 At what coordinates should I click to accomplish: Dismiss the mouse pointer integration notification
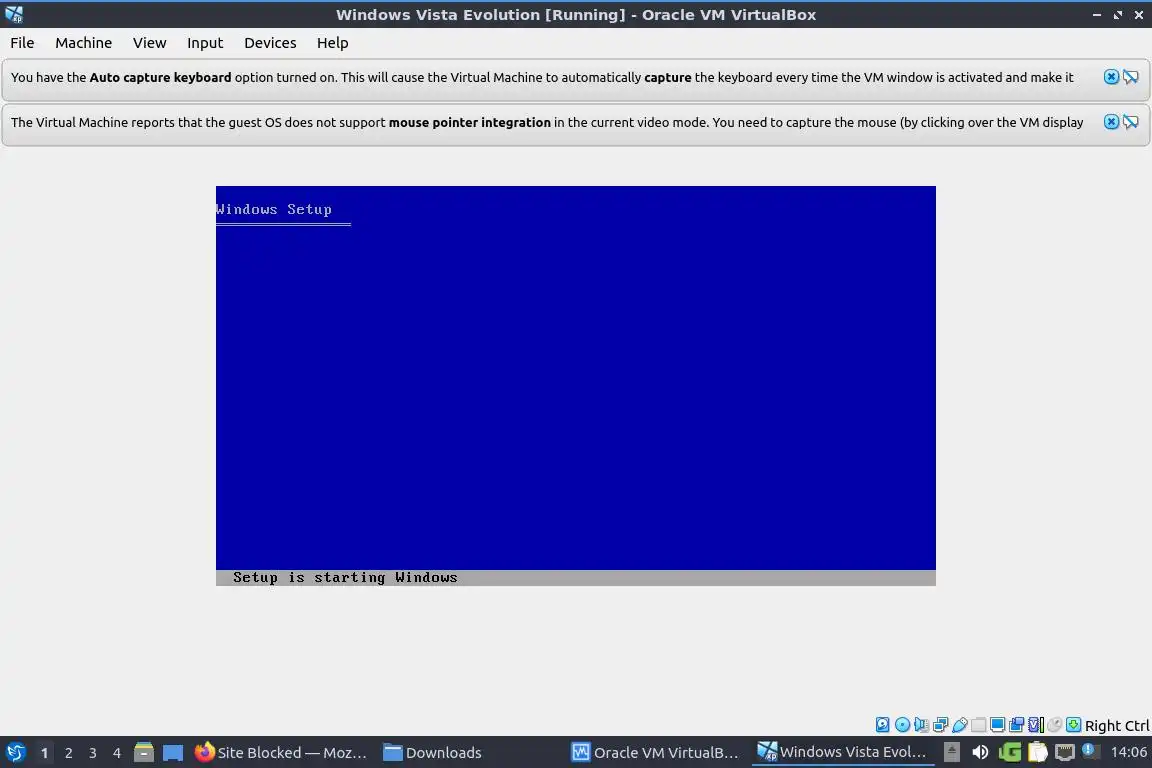click(x=1111, y=122)
